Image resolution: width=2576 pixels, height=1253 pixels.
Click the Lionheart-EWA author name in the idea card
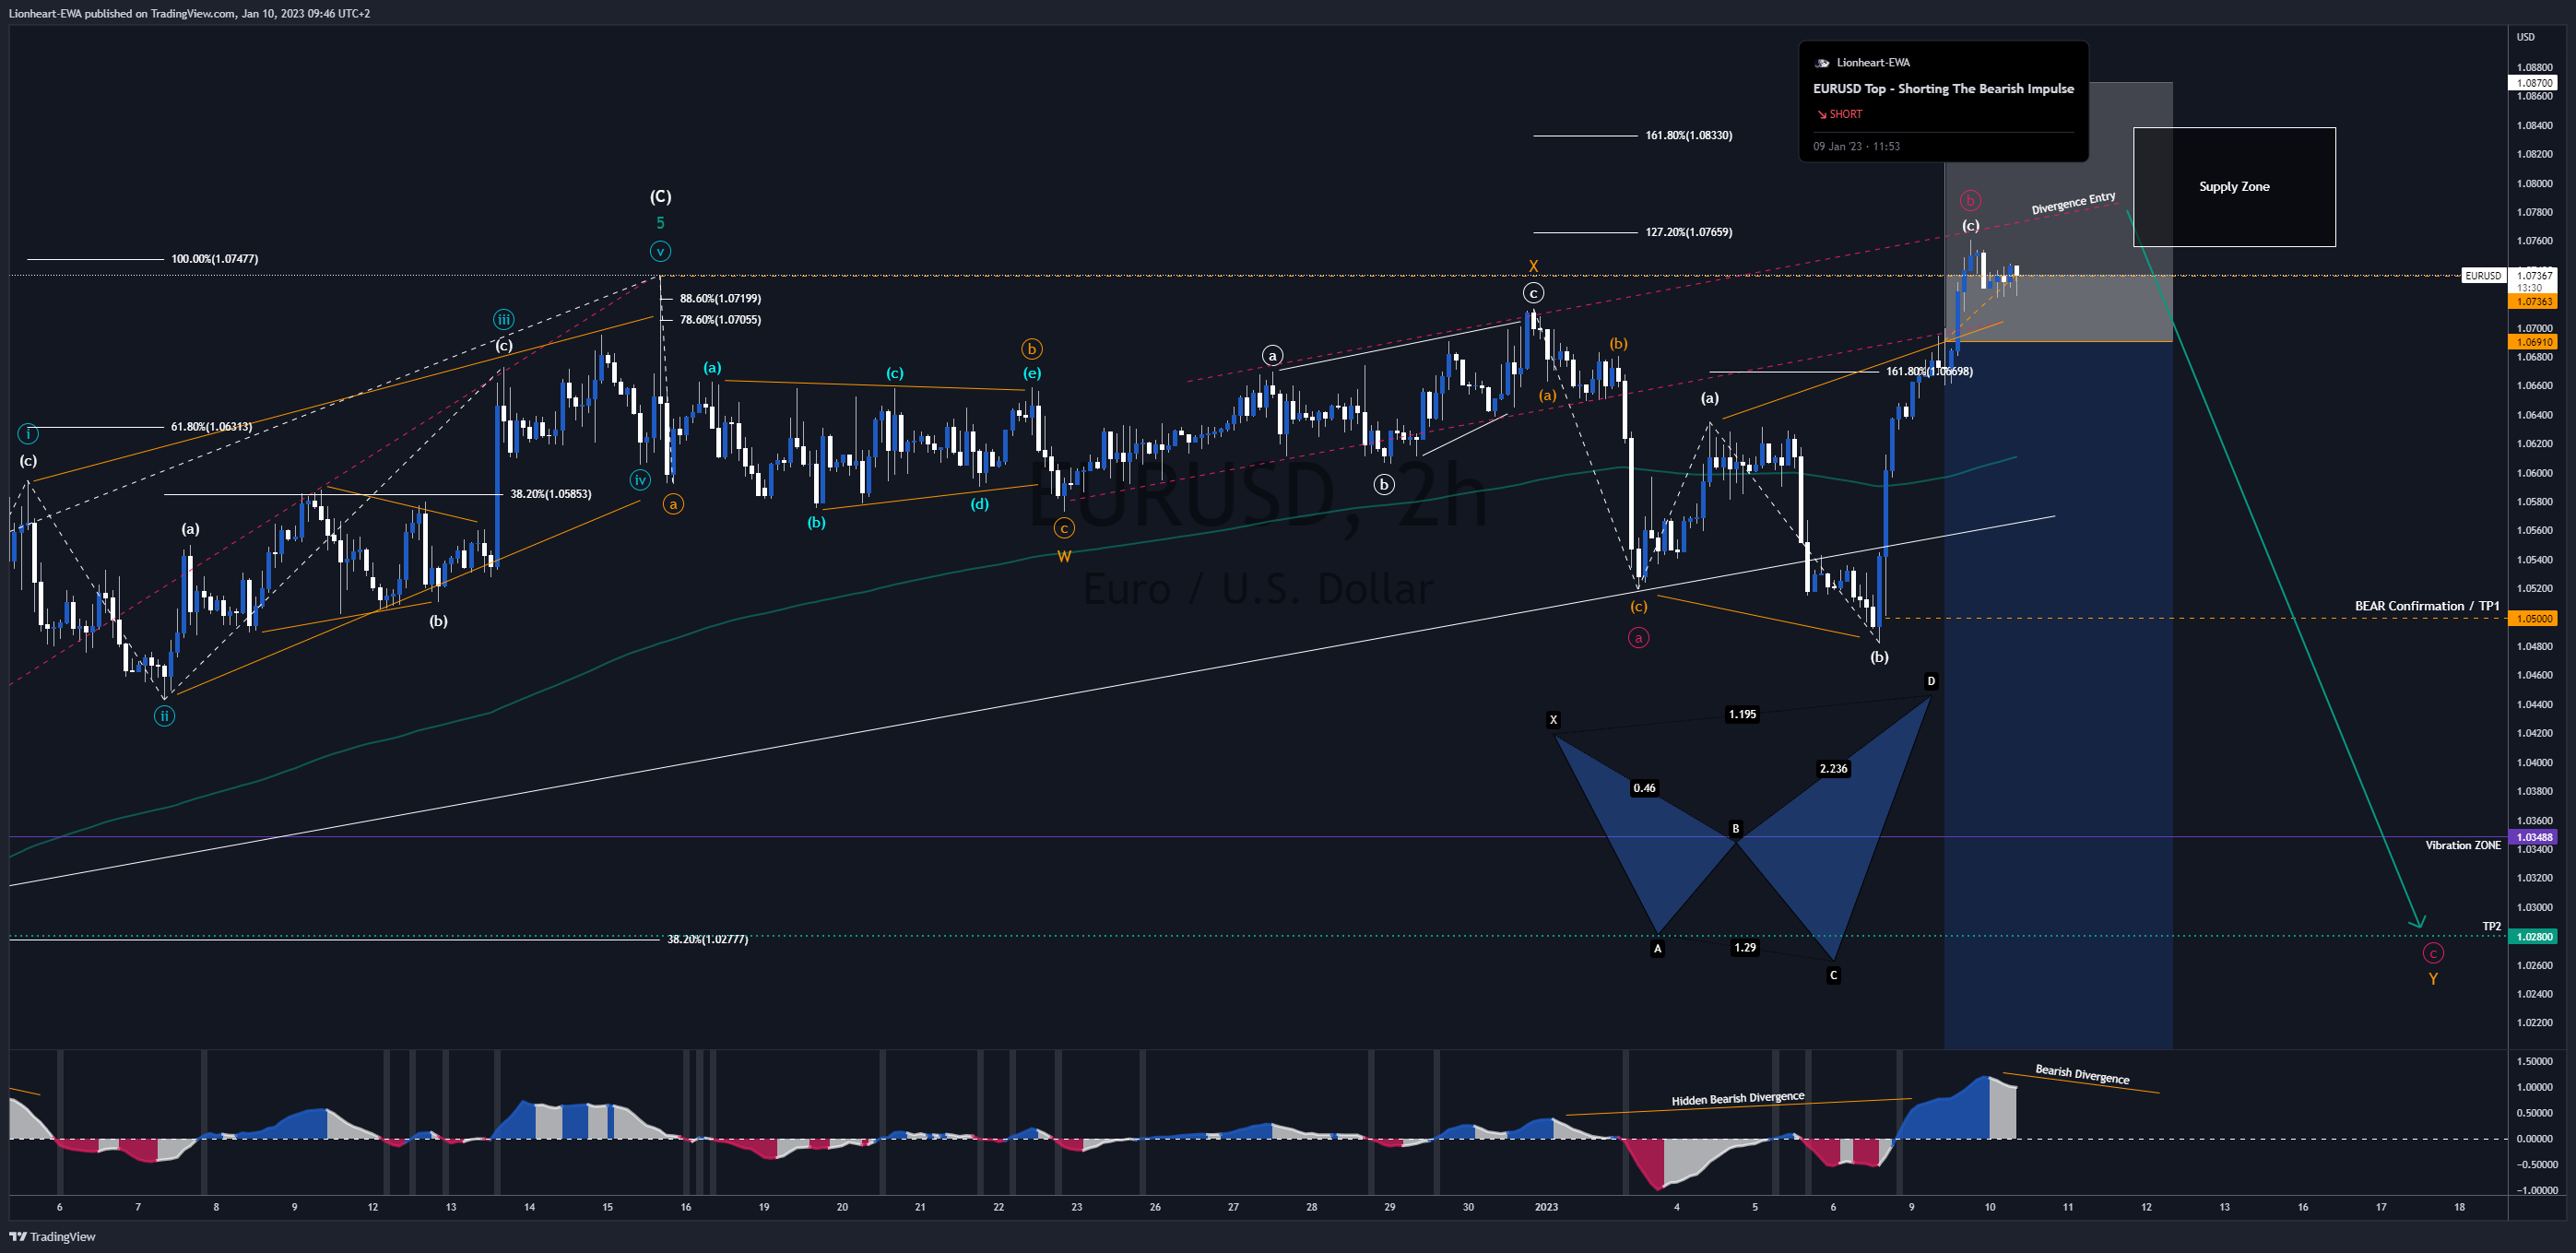coord(1873,62)
